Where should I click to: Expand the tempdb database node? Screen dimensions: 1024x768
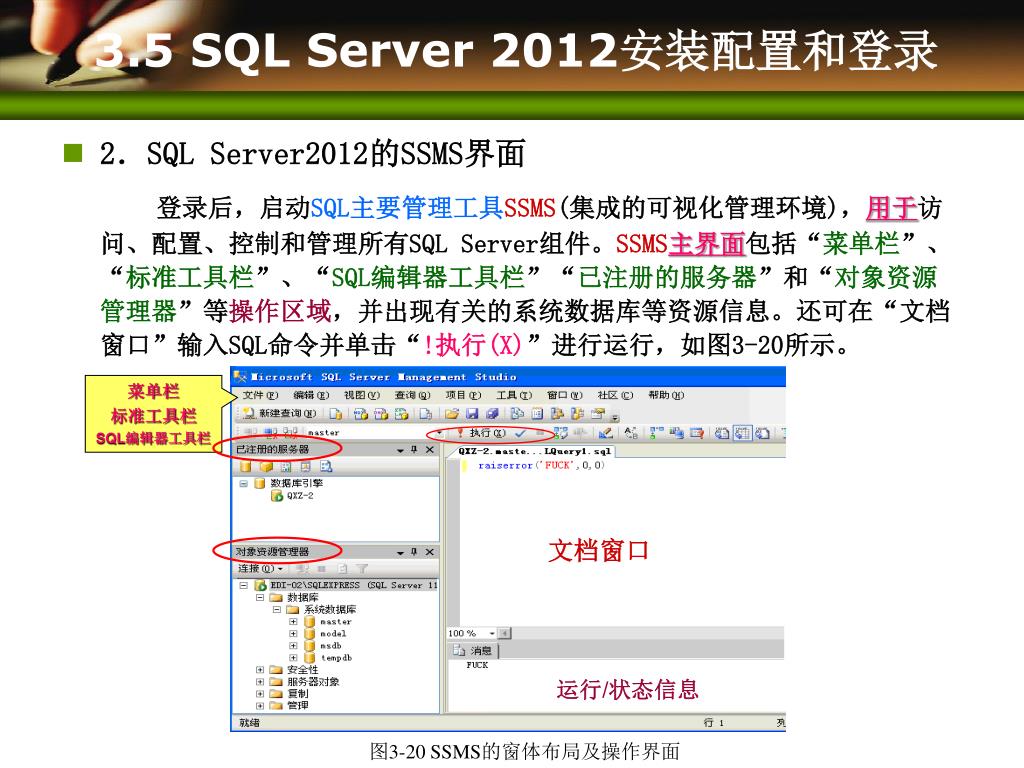pos(293,658)
